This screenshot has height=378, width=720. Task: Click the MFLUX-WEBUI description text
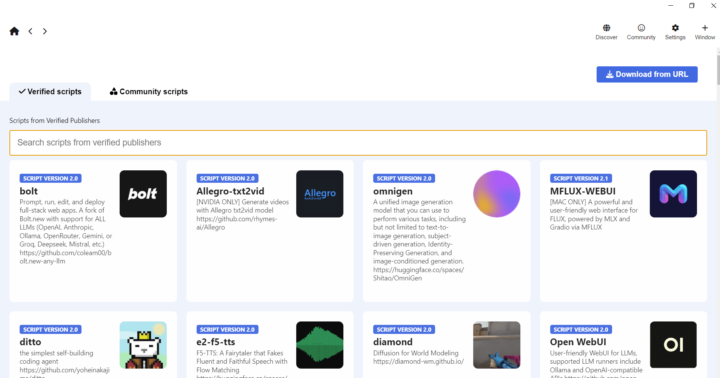click(x=594, y=214)
